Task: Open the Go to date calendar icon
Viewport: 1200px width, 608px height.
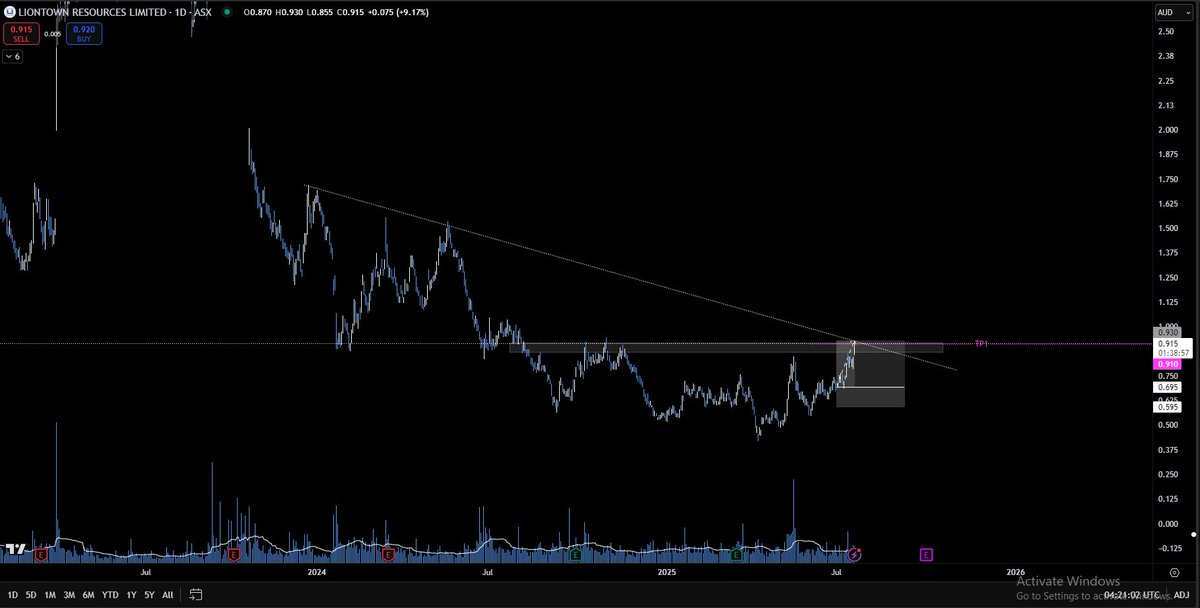Action: pos(195,594)
